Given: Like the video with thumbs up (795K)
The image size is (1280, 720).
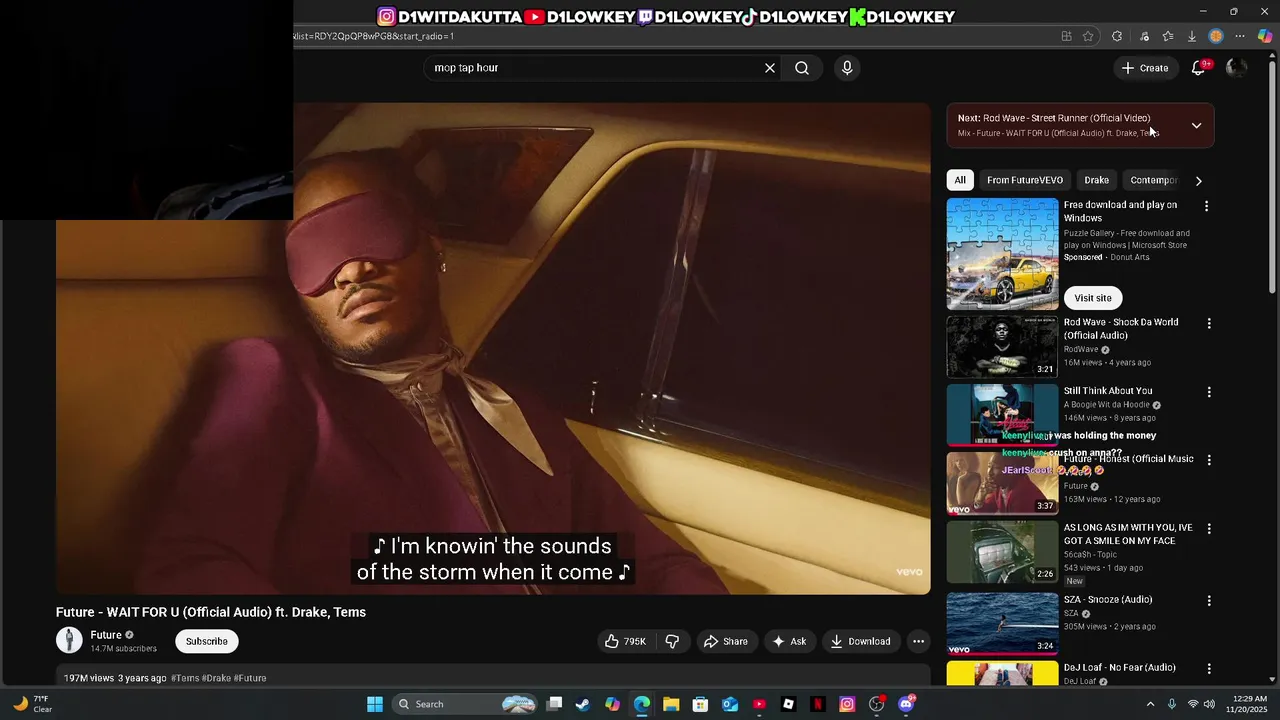Looking at the screenshot, I should pyautogui.click(x=625, y=641).
